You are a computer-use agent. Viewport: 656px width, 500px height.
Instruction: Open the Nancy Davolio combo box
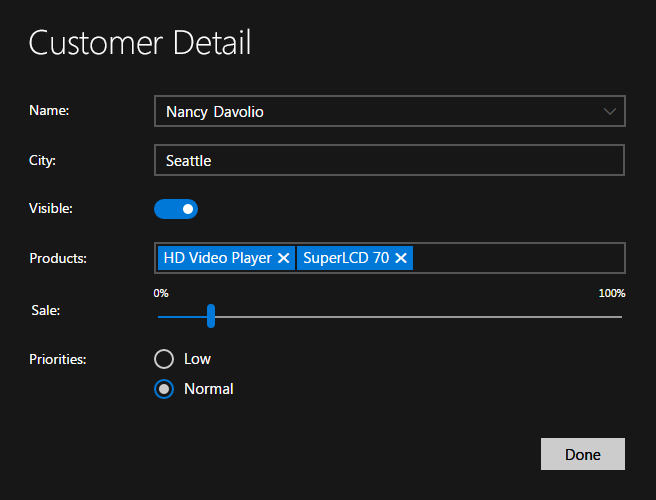click(x=380, y=111)
